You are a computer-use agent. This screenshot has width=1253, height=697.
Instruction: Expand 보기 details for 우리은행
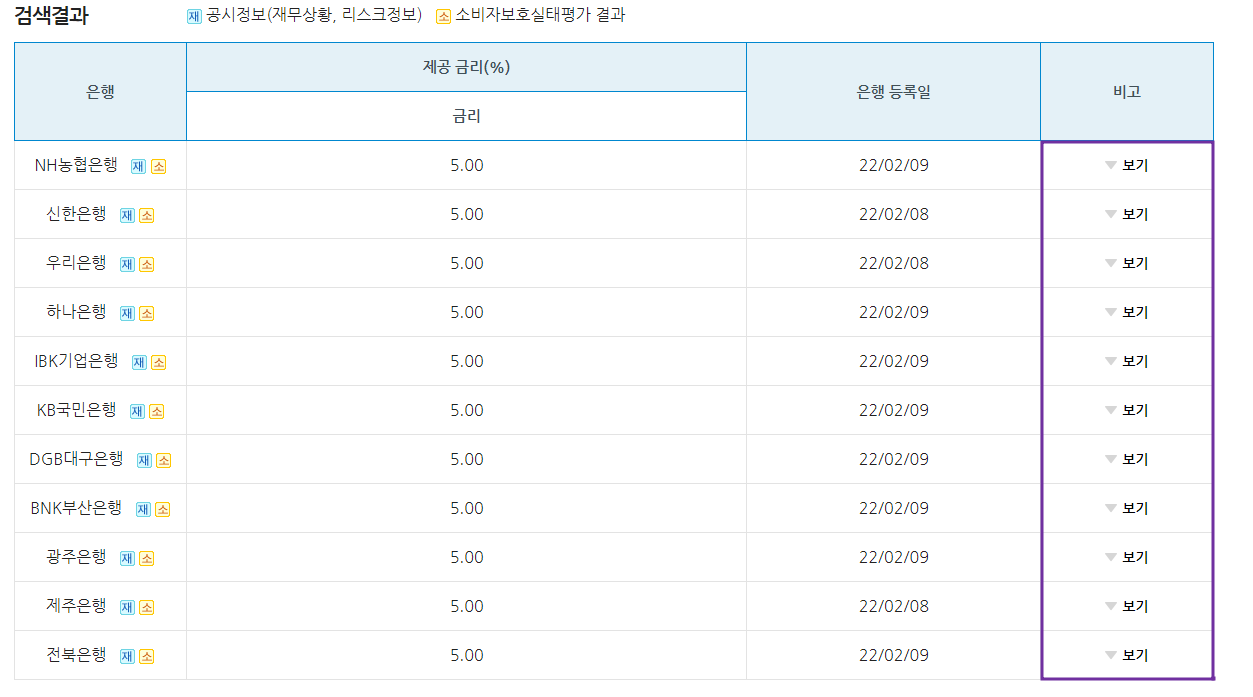point(1126,263)
